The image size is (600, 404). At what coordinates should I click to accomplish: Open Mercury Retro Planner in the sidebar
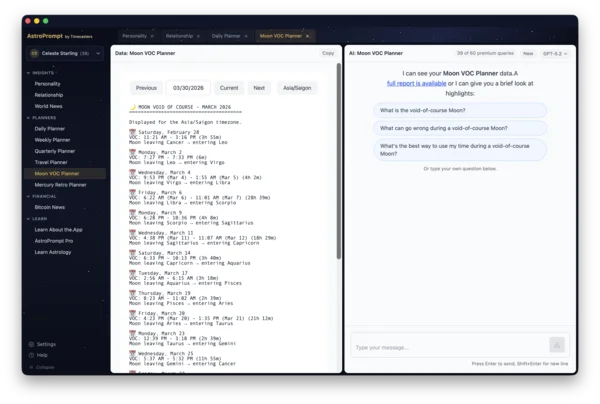(60, 185)
